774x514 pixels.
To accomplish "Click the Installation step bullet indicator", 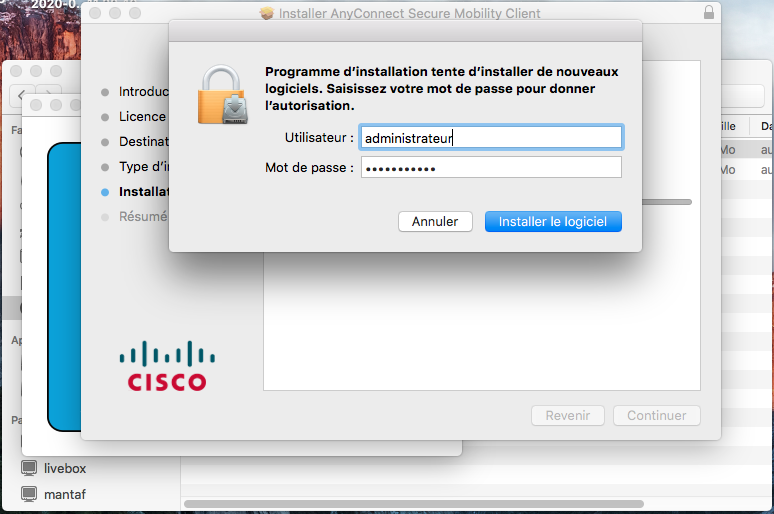I will click(105, 192).
